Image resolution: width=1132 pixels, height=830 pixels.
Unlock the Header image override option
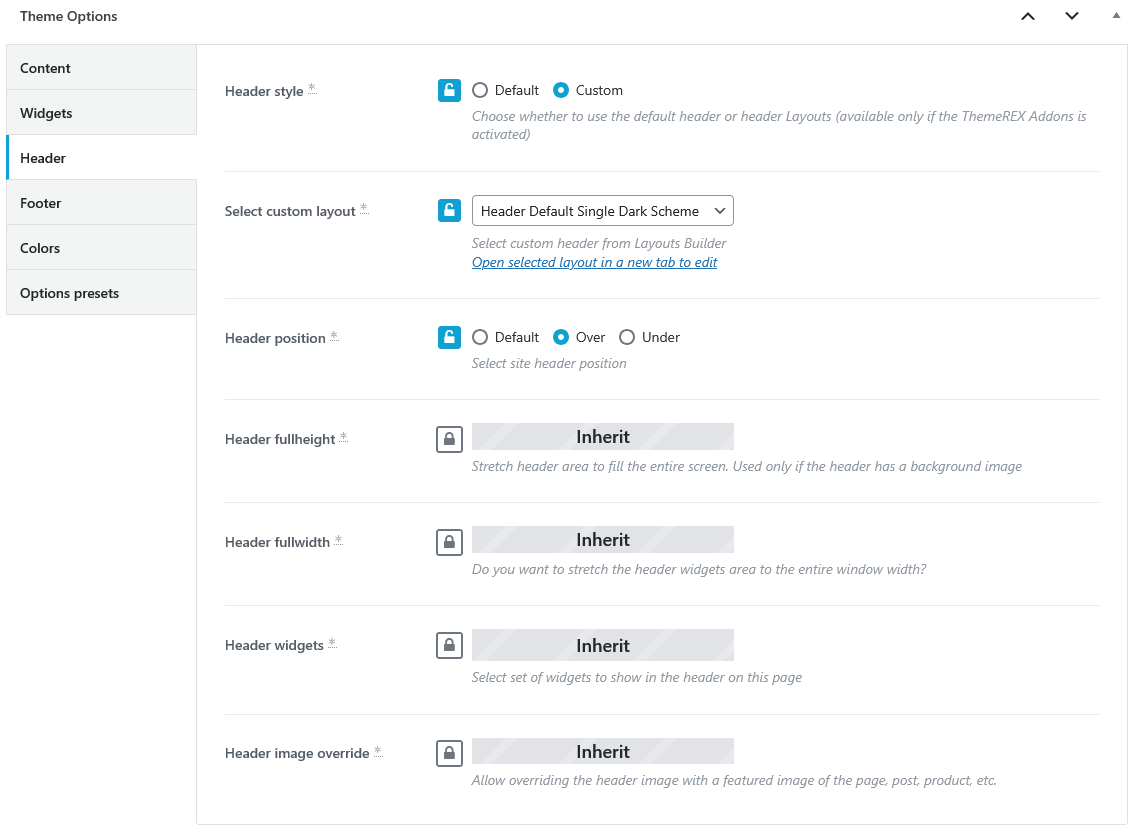pos(449,753)
